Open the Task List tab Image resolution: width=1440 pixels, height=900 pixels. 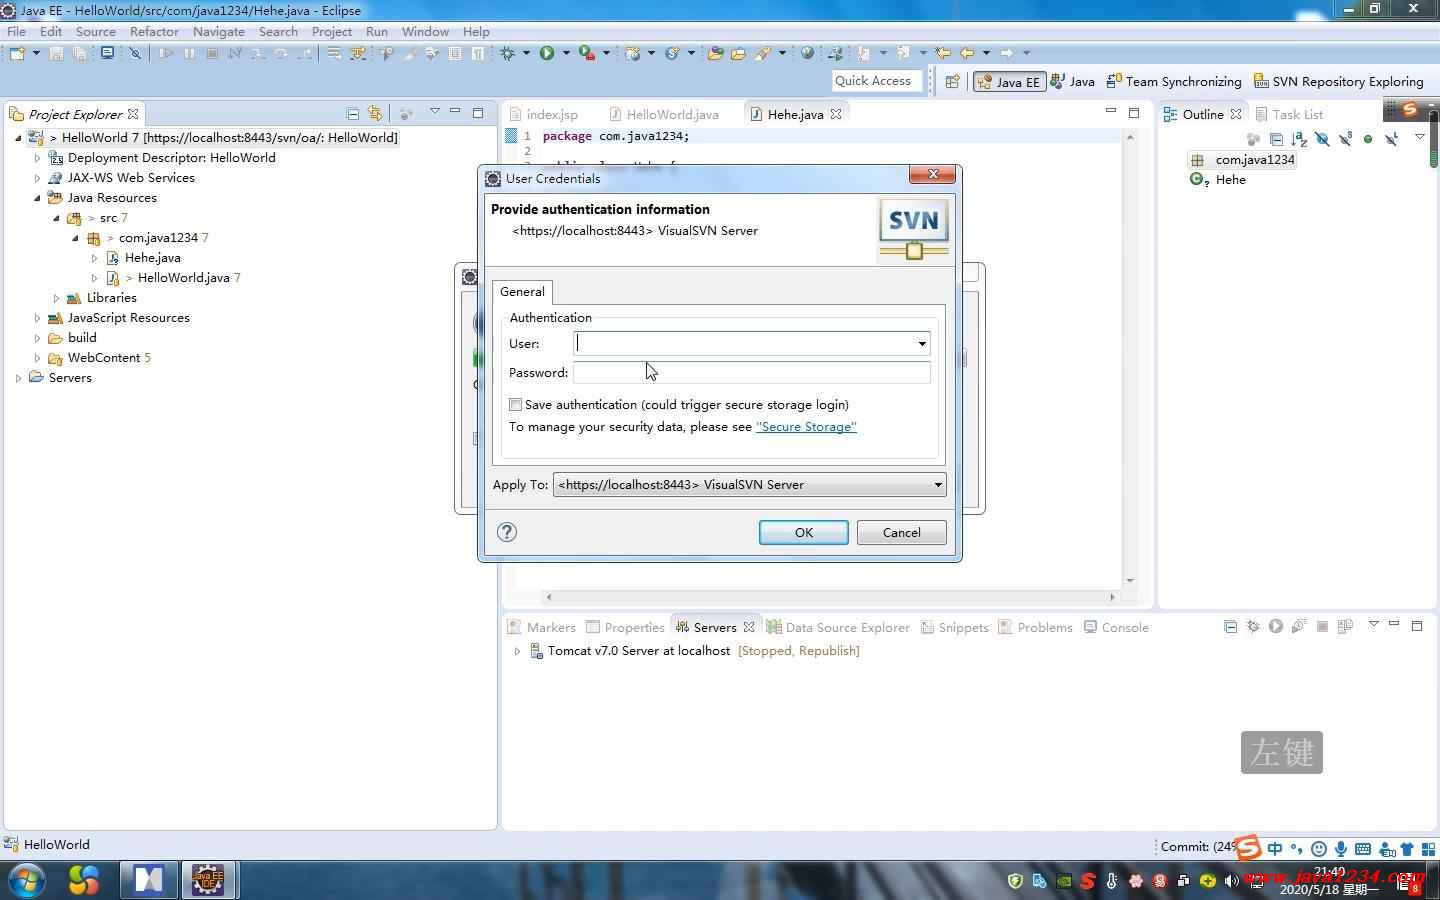coord(1289,114)
